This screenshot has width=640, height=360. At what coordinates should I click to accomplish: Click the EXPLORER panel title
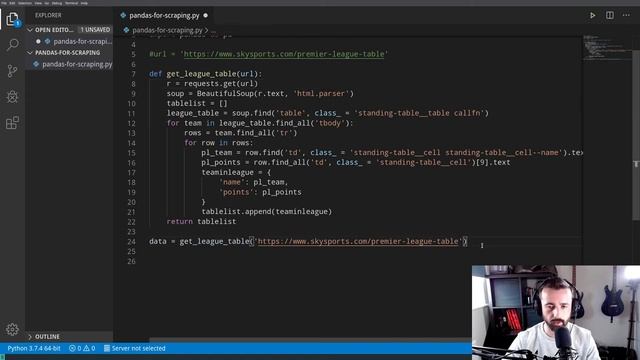[48, 15]
